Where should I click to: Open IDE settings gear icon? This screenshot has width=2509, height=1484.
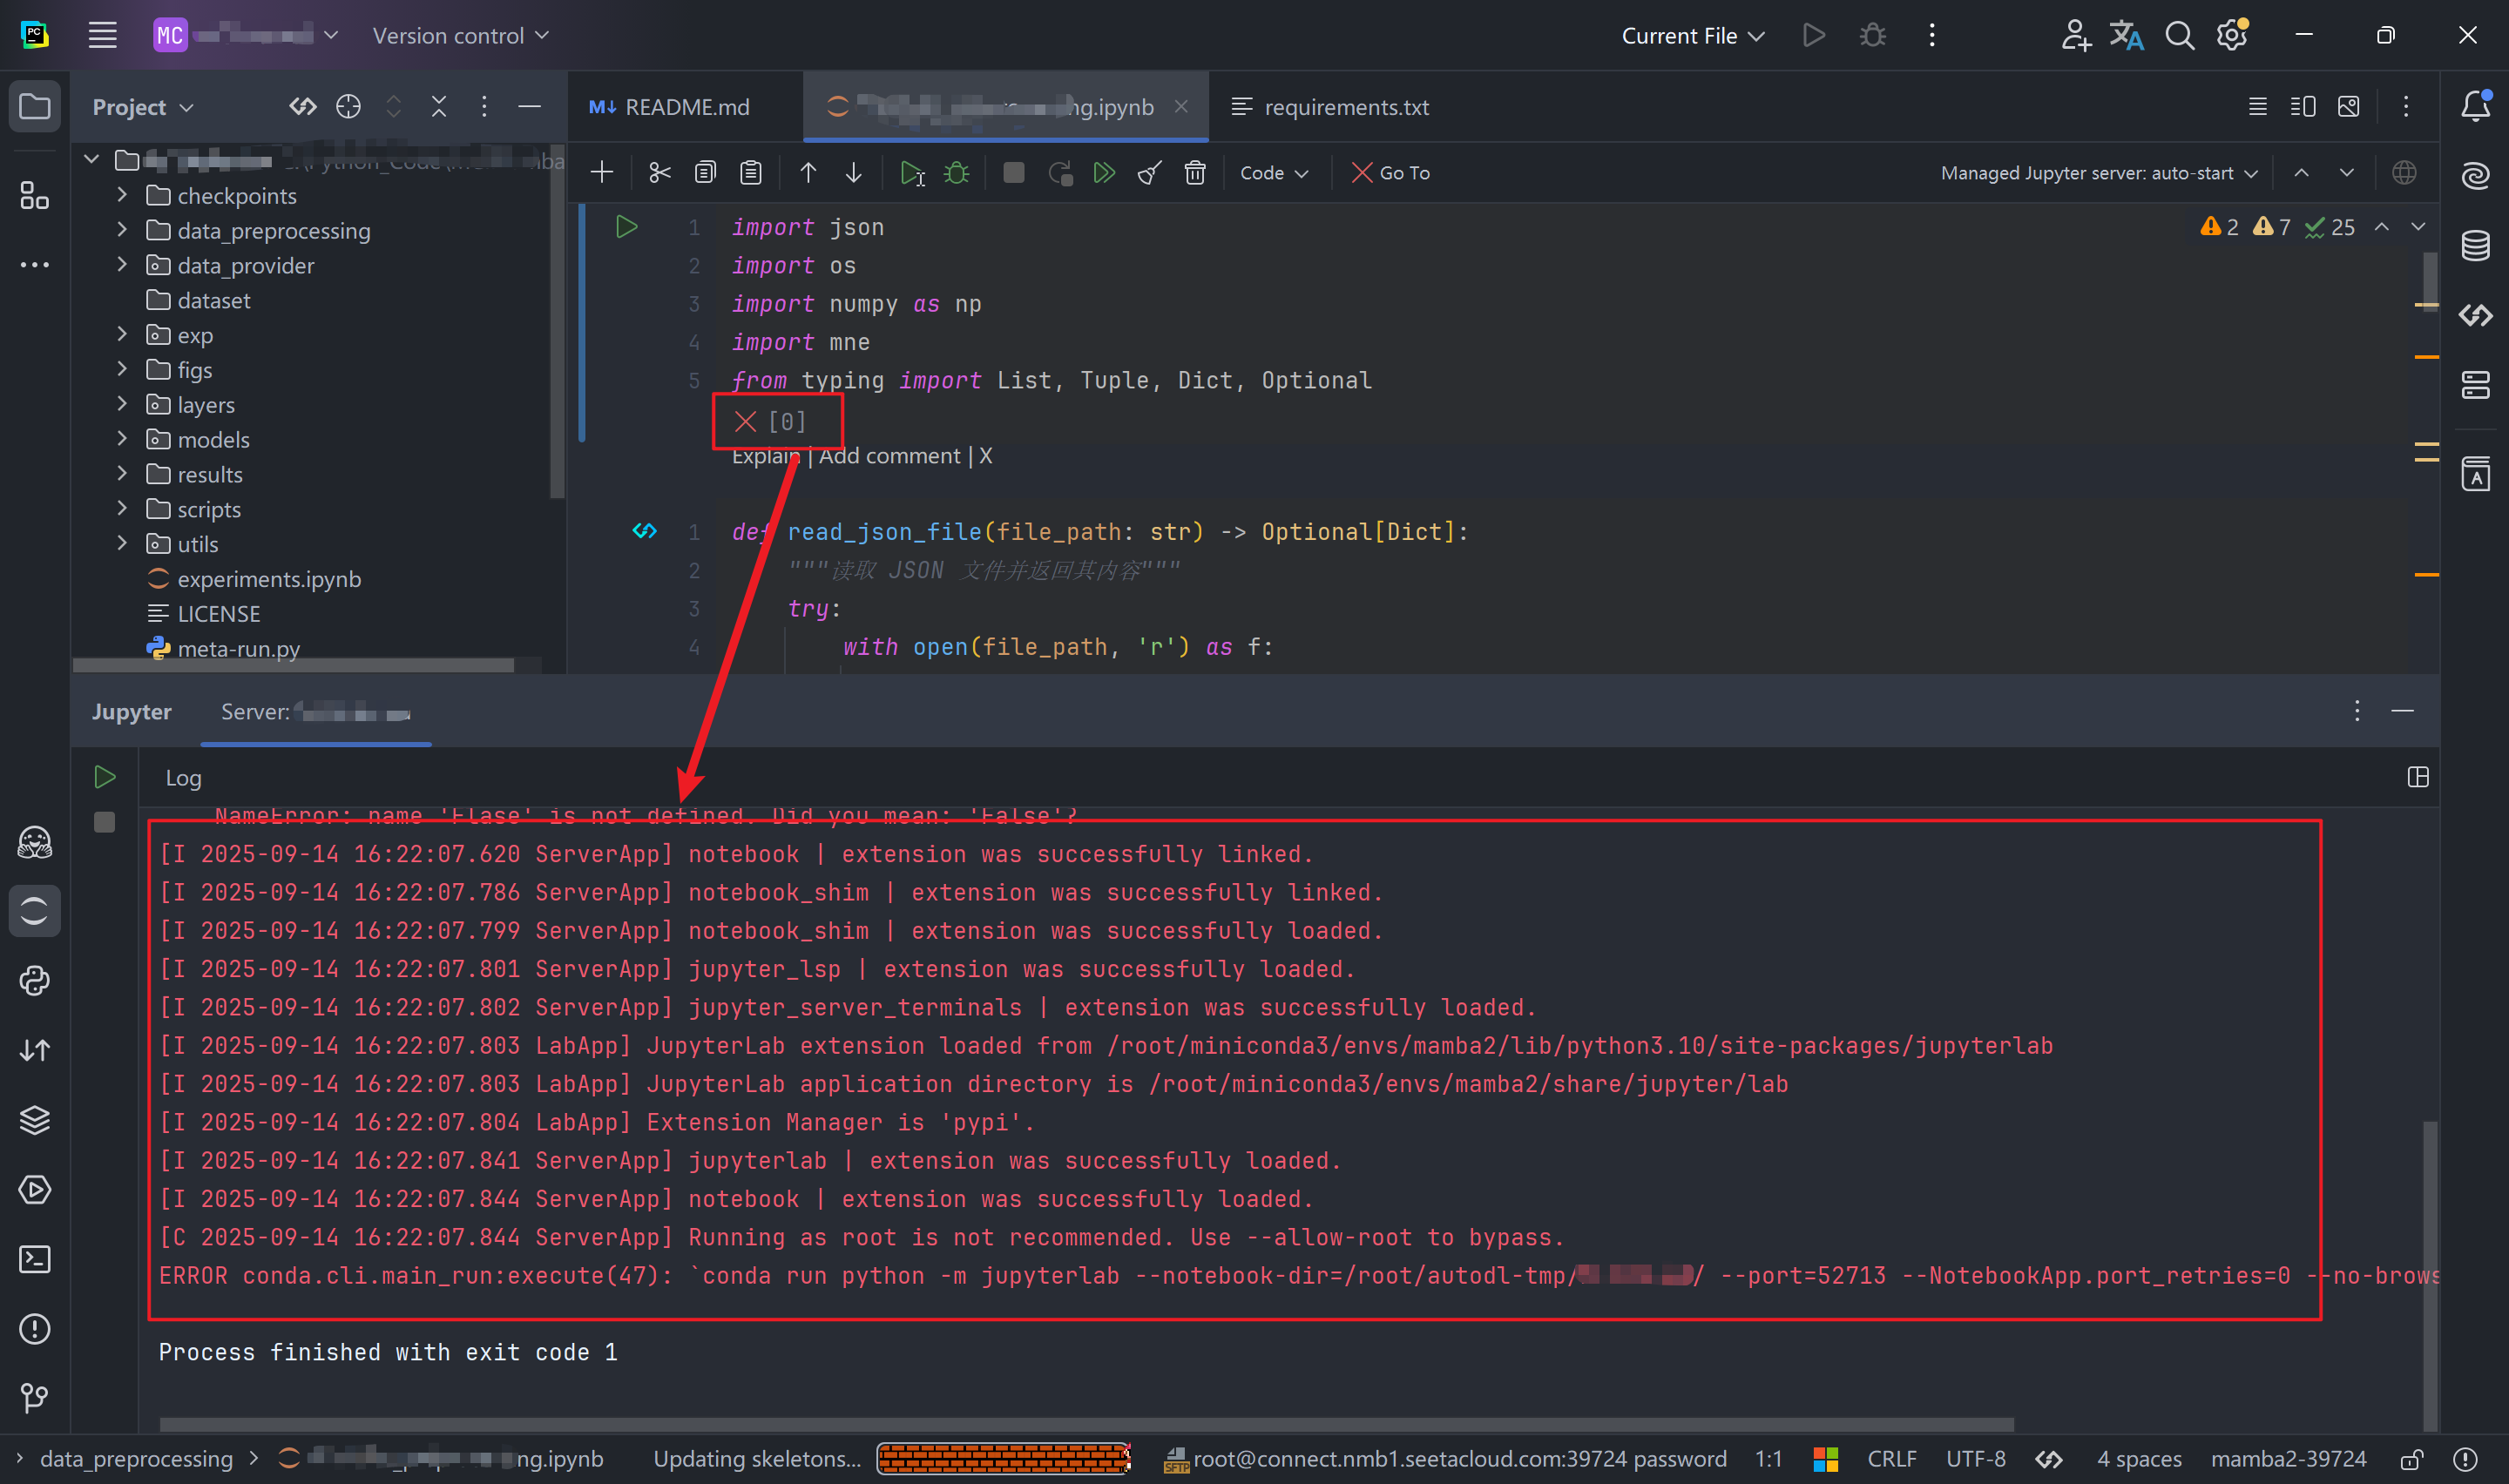pyautogui.click(x=2232, y=36)
